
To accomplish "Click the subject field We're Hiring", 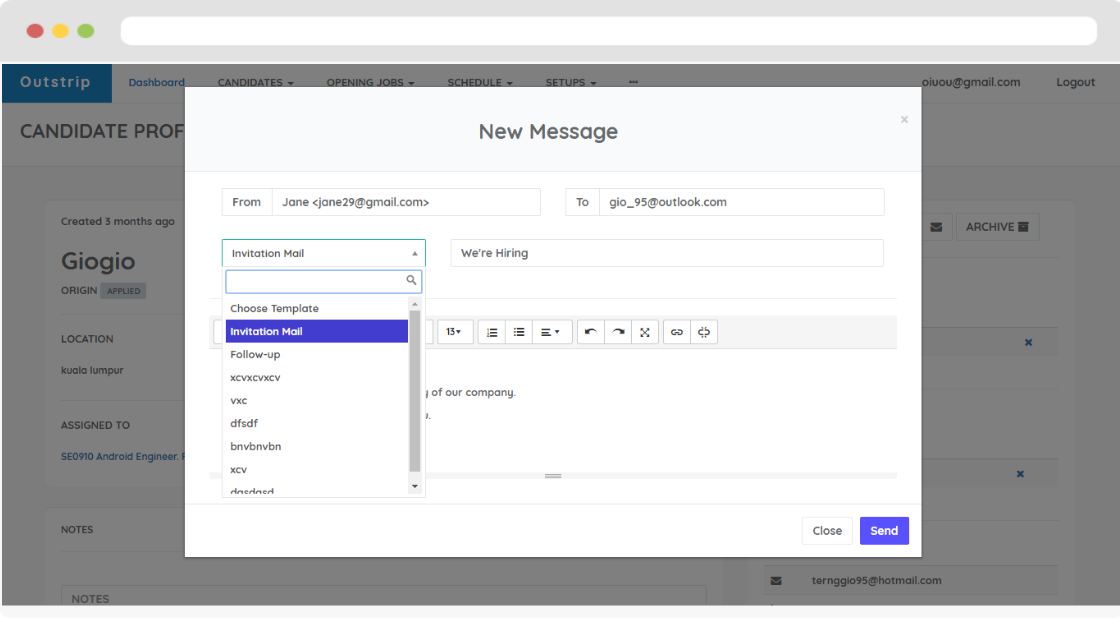I will 667,253.
